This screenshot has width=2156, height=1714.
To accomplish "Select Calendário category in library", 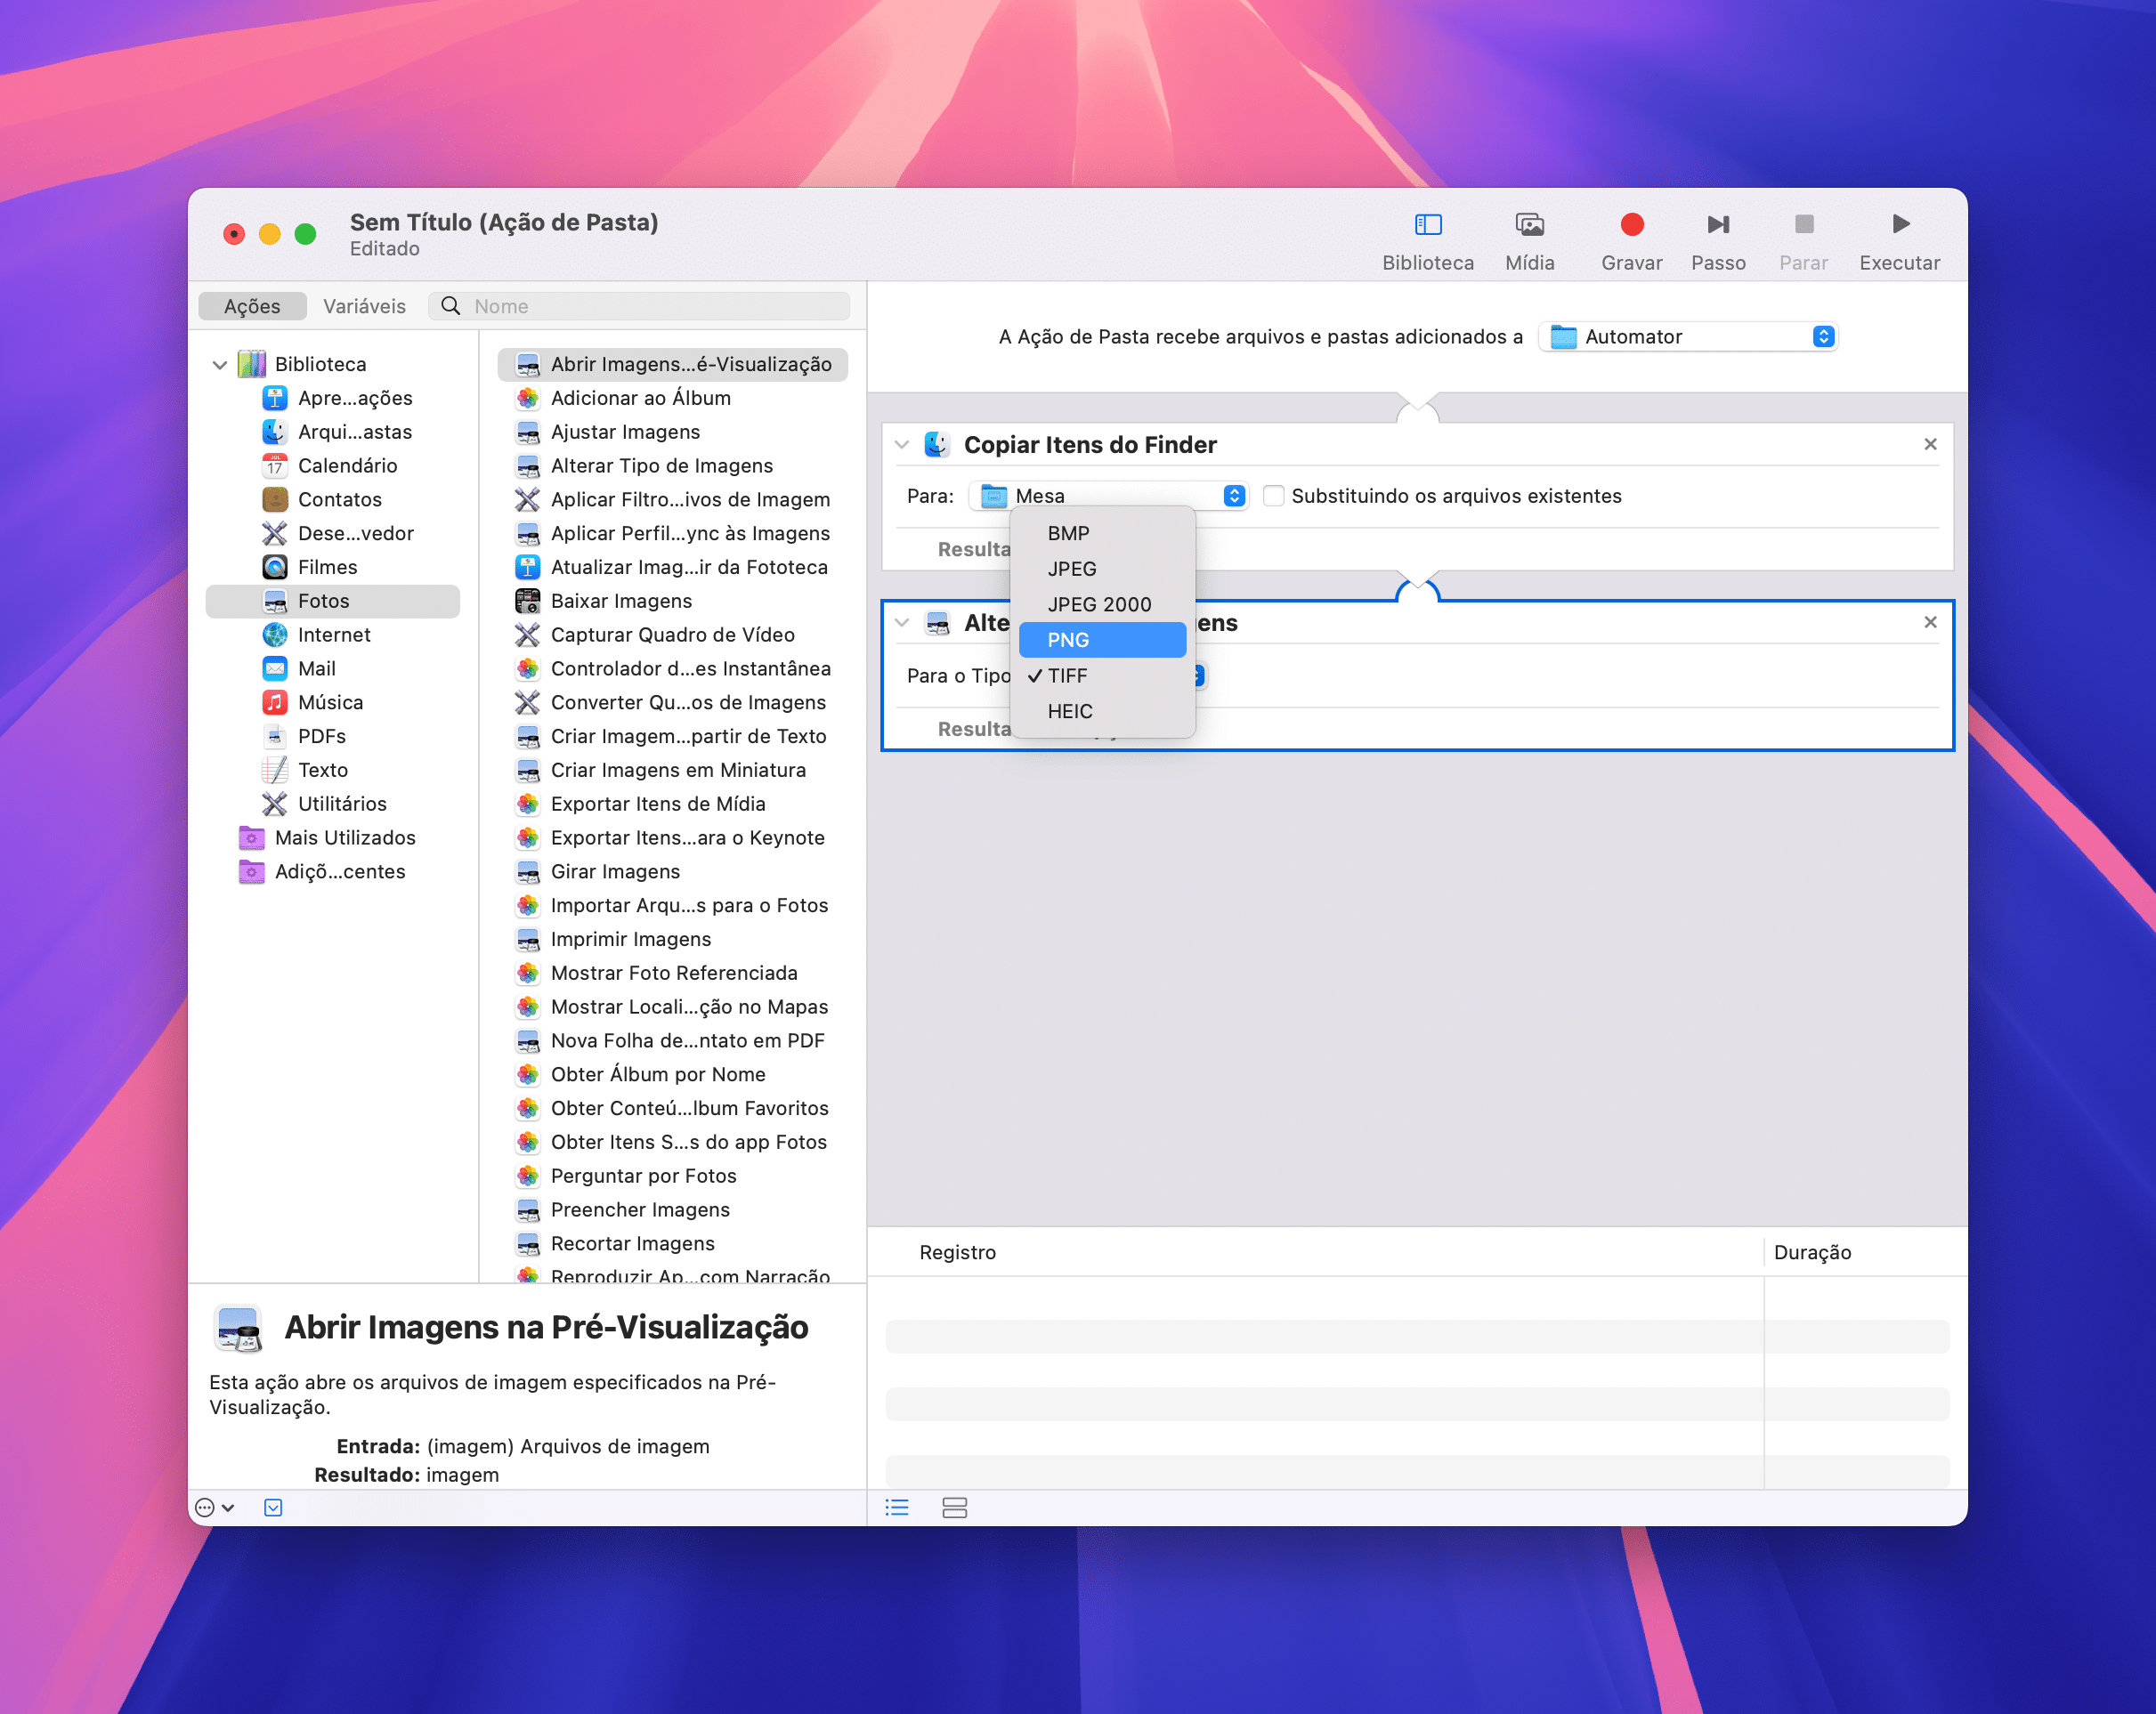I will pos(332,466).
